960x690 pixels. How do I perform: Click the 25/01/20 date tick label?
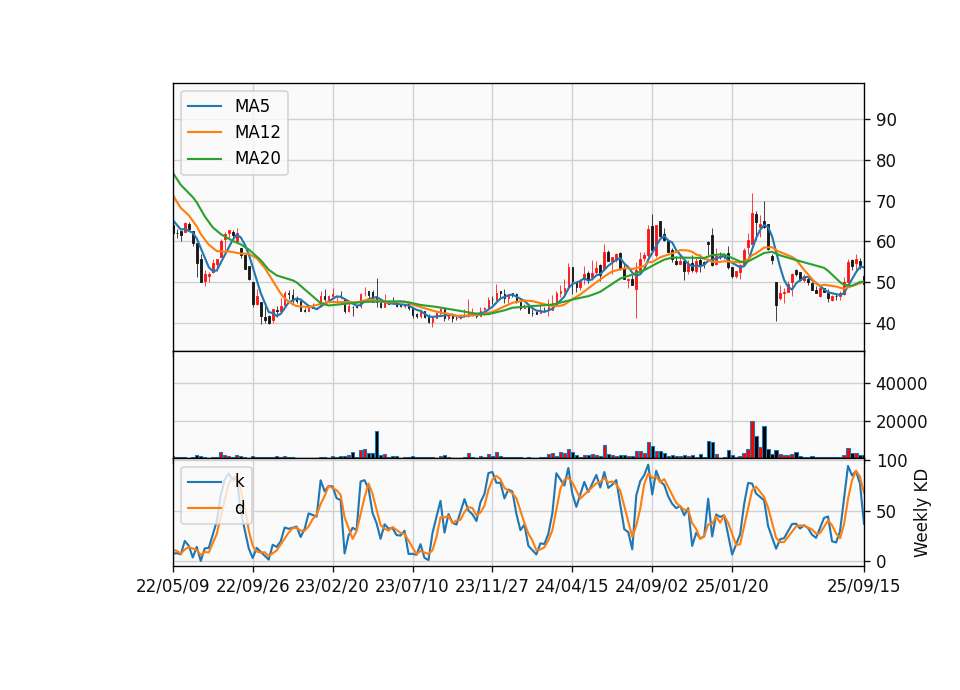point(732,587)
